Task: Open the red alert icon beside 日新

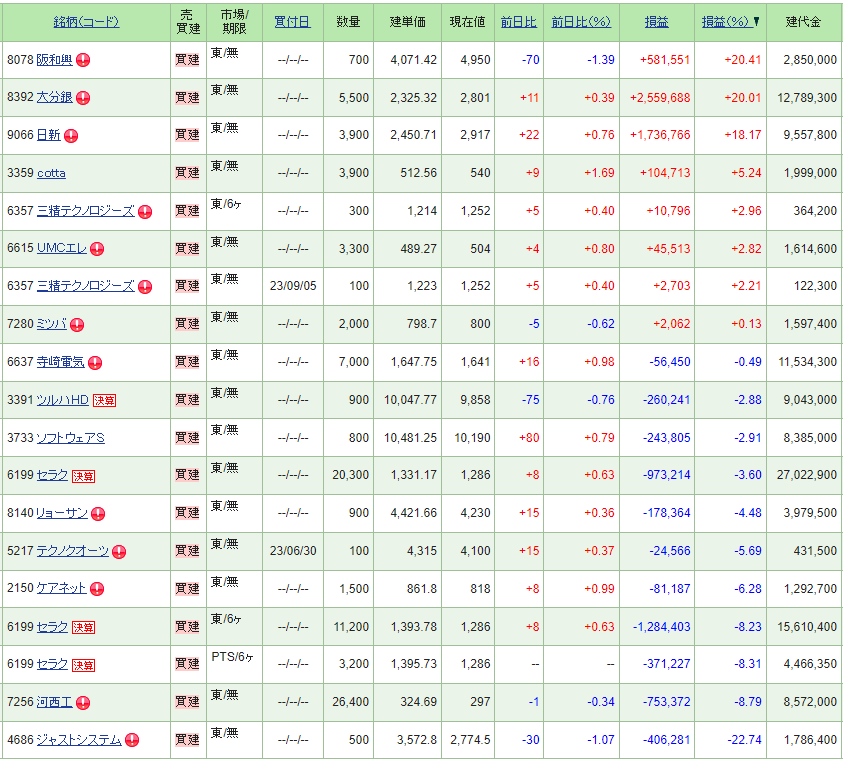Action: point(71,135)
